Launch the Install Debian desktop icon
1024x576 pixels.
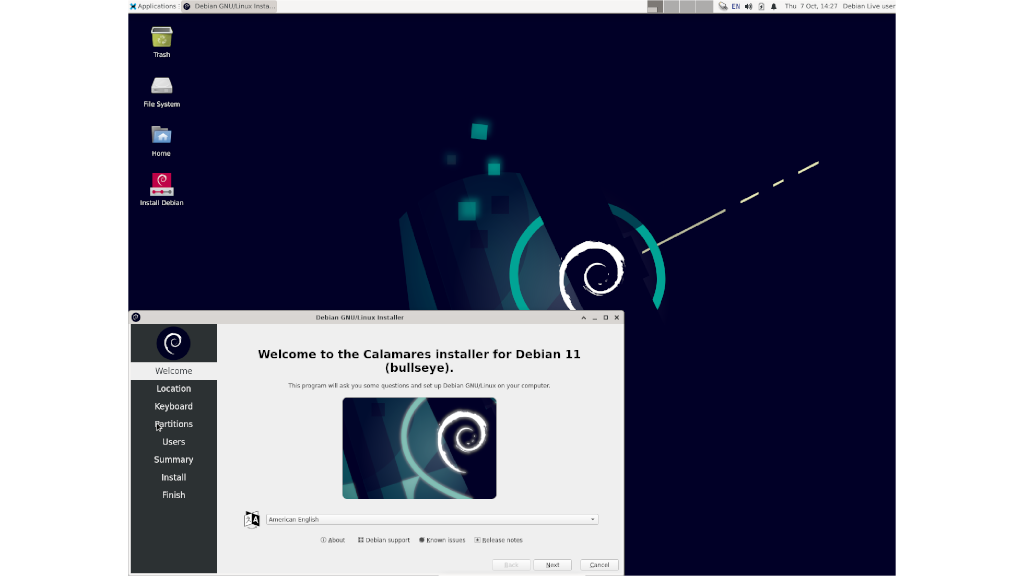(161, 189)
